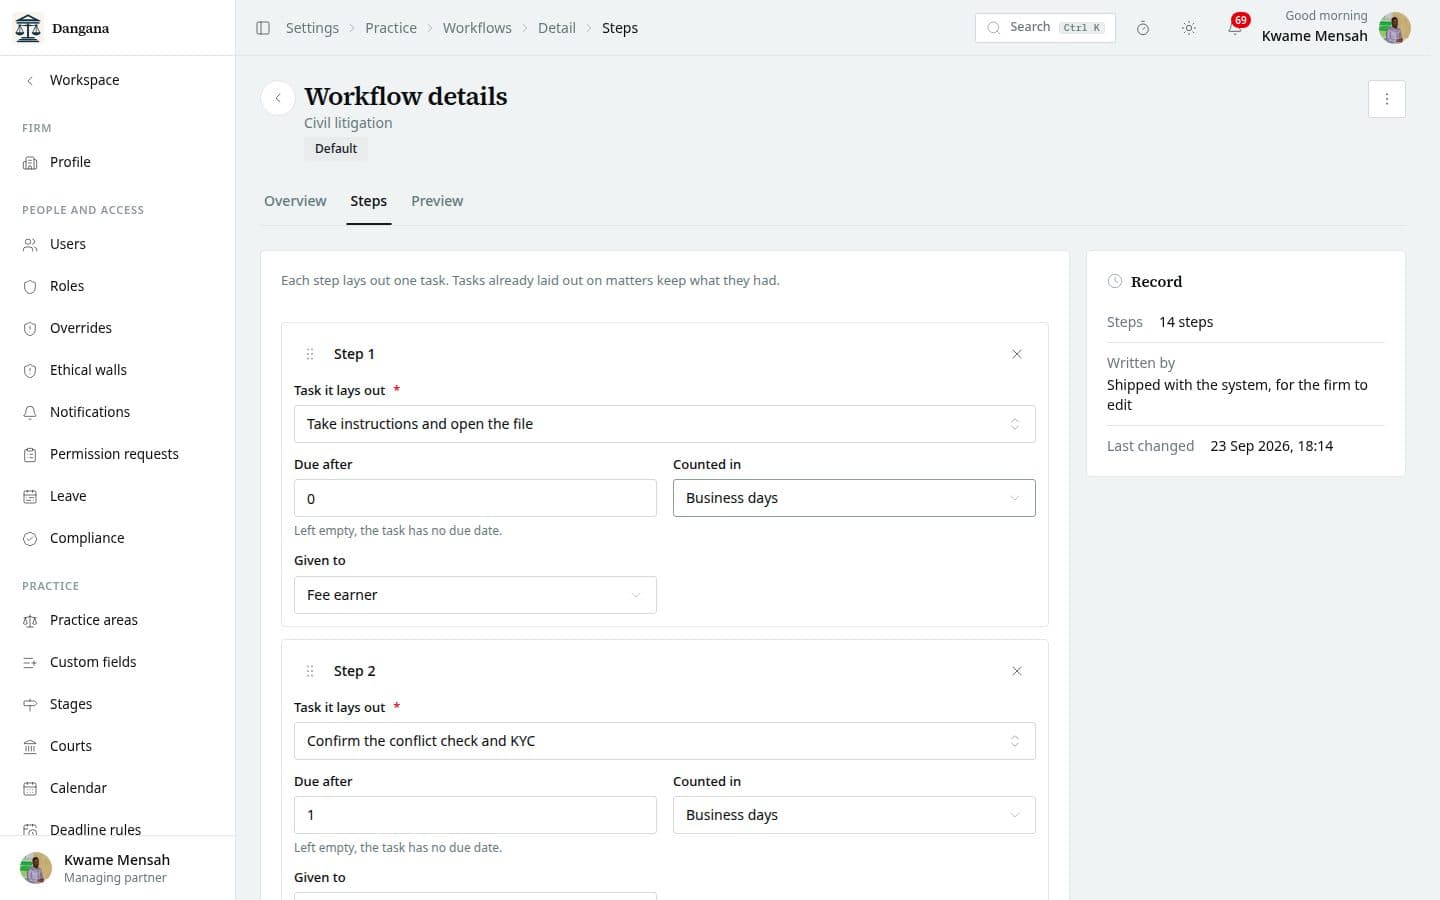Click the Practice areas scales icon
The image size is (1440, 900).
coord(30,620)
